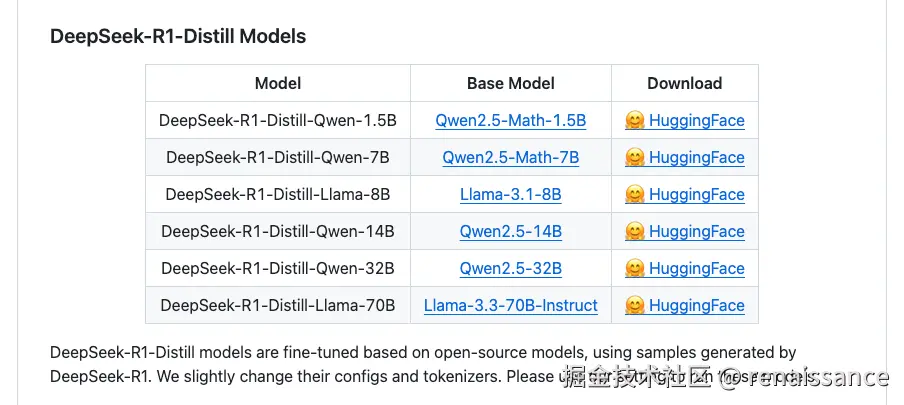
Task: Click the HuggingFace emoji icon for Llama-8B row
Action: (x=634, y=195)
